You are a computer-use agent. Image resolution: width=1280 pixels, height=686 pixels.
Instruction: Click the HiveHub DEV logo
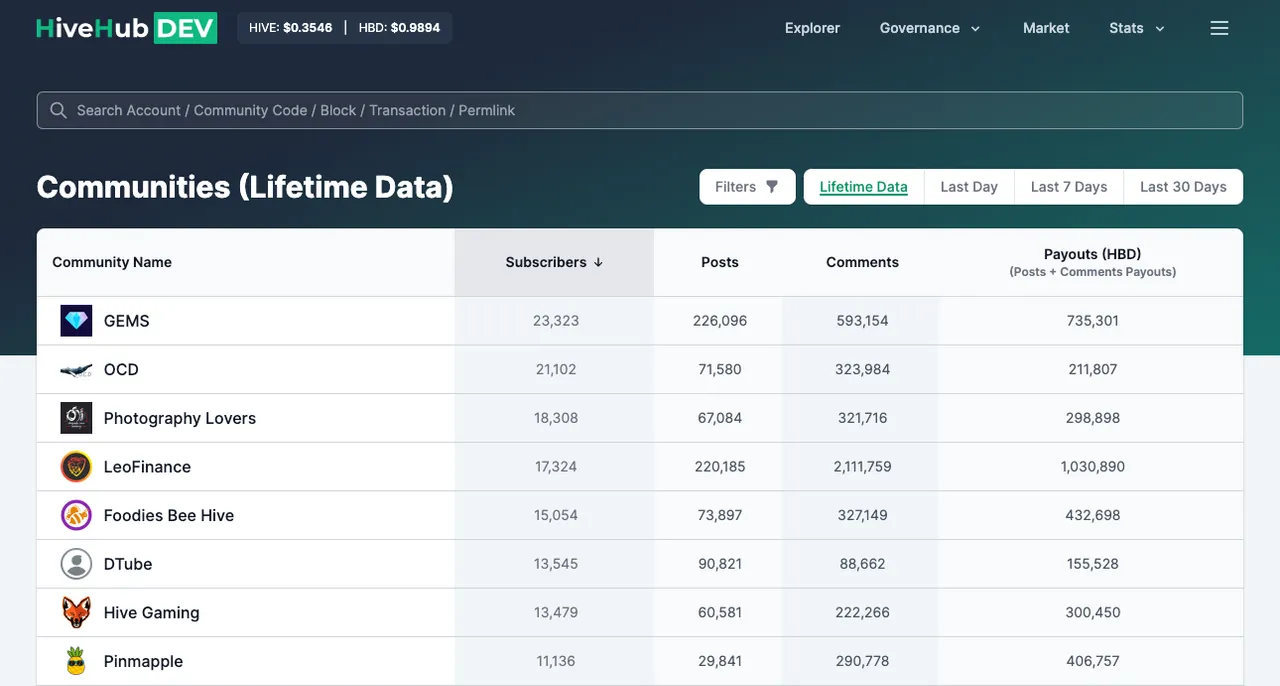127,28
